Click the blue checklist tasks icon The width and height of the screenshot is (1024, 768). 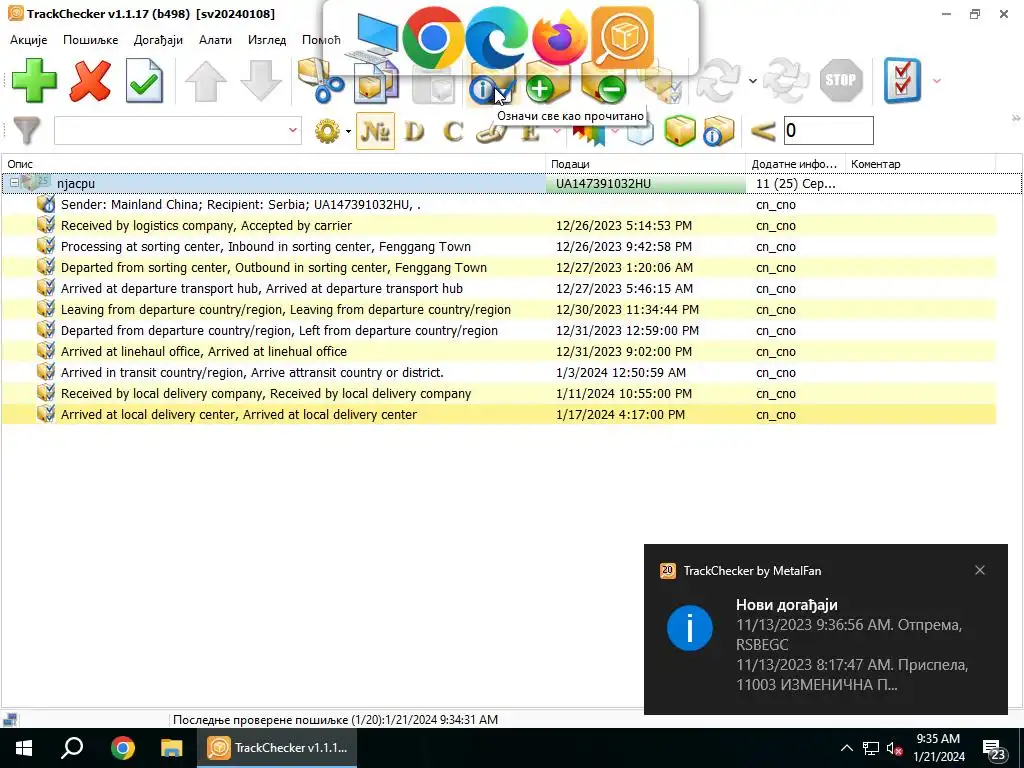point(902,80)
